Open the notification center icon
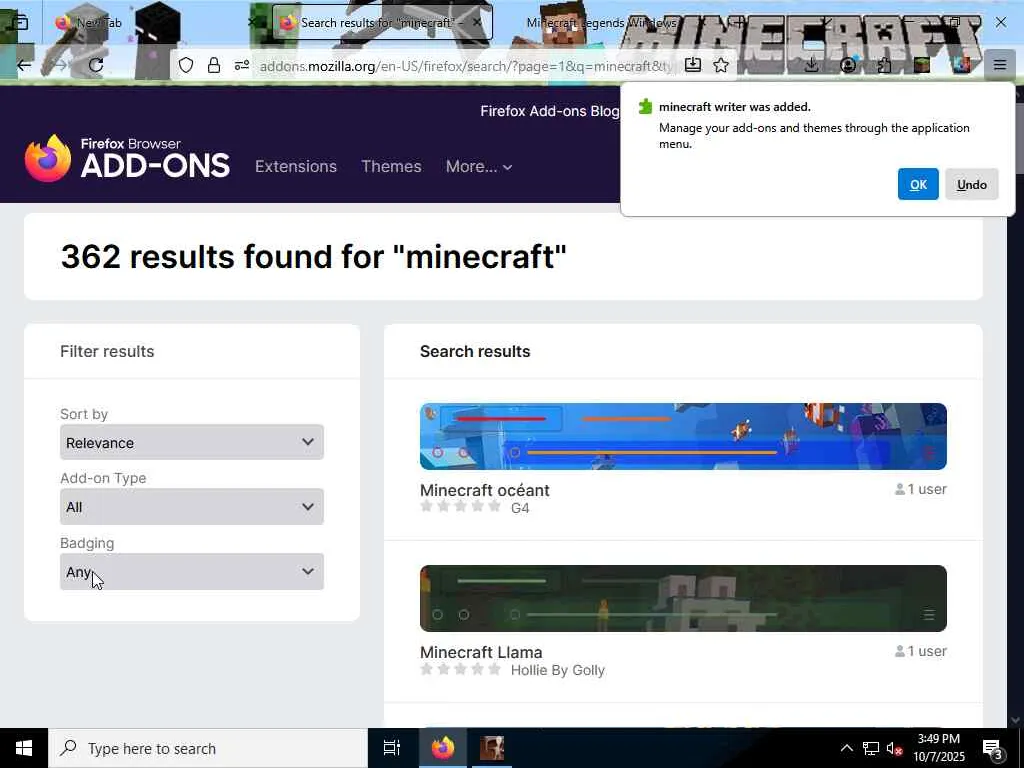This screenshot has width=1024, height=768. coord(993,749)
